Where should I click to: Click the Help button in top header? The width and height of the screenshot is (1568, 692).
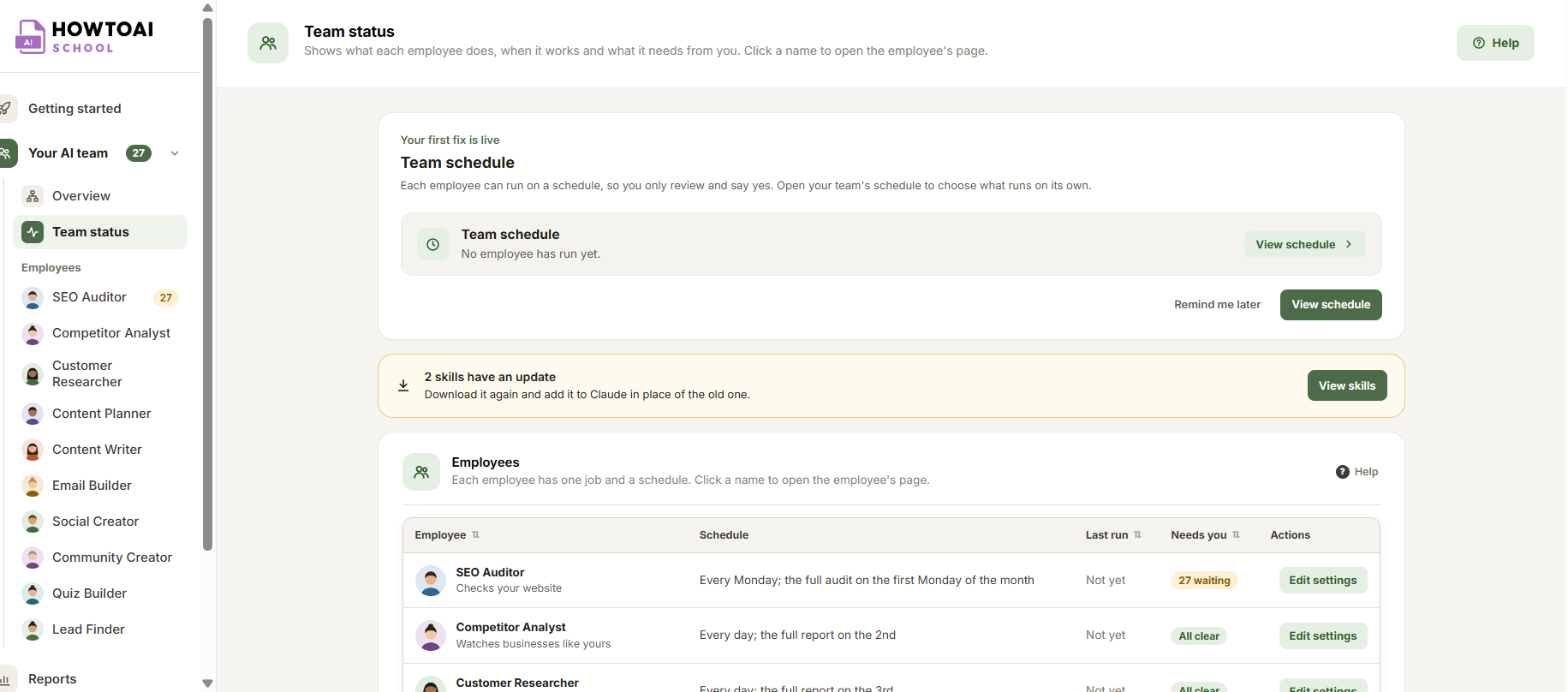click(x=1495, y=43)
